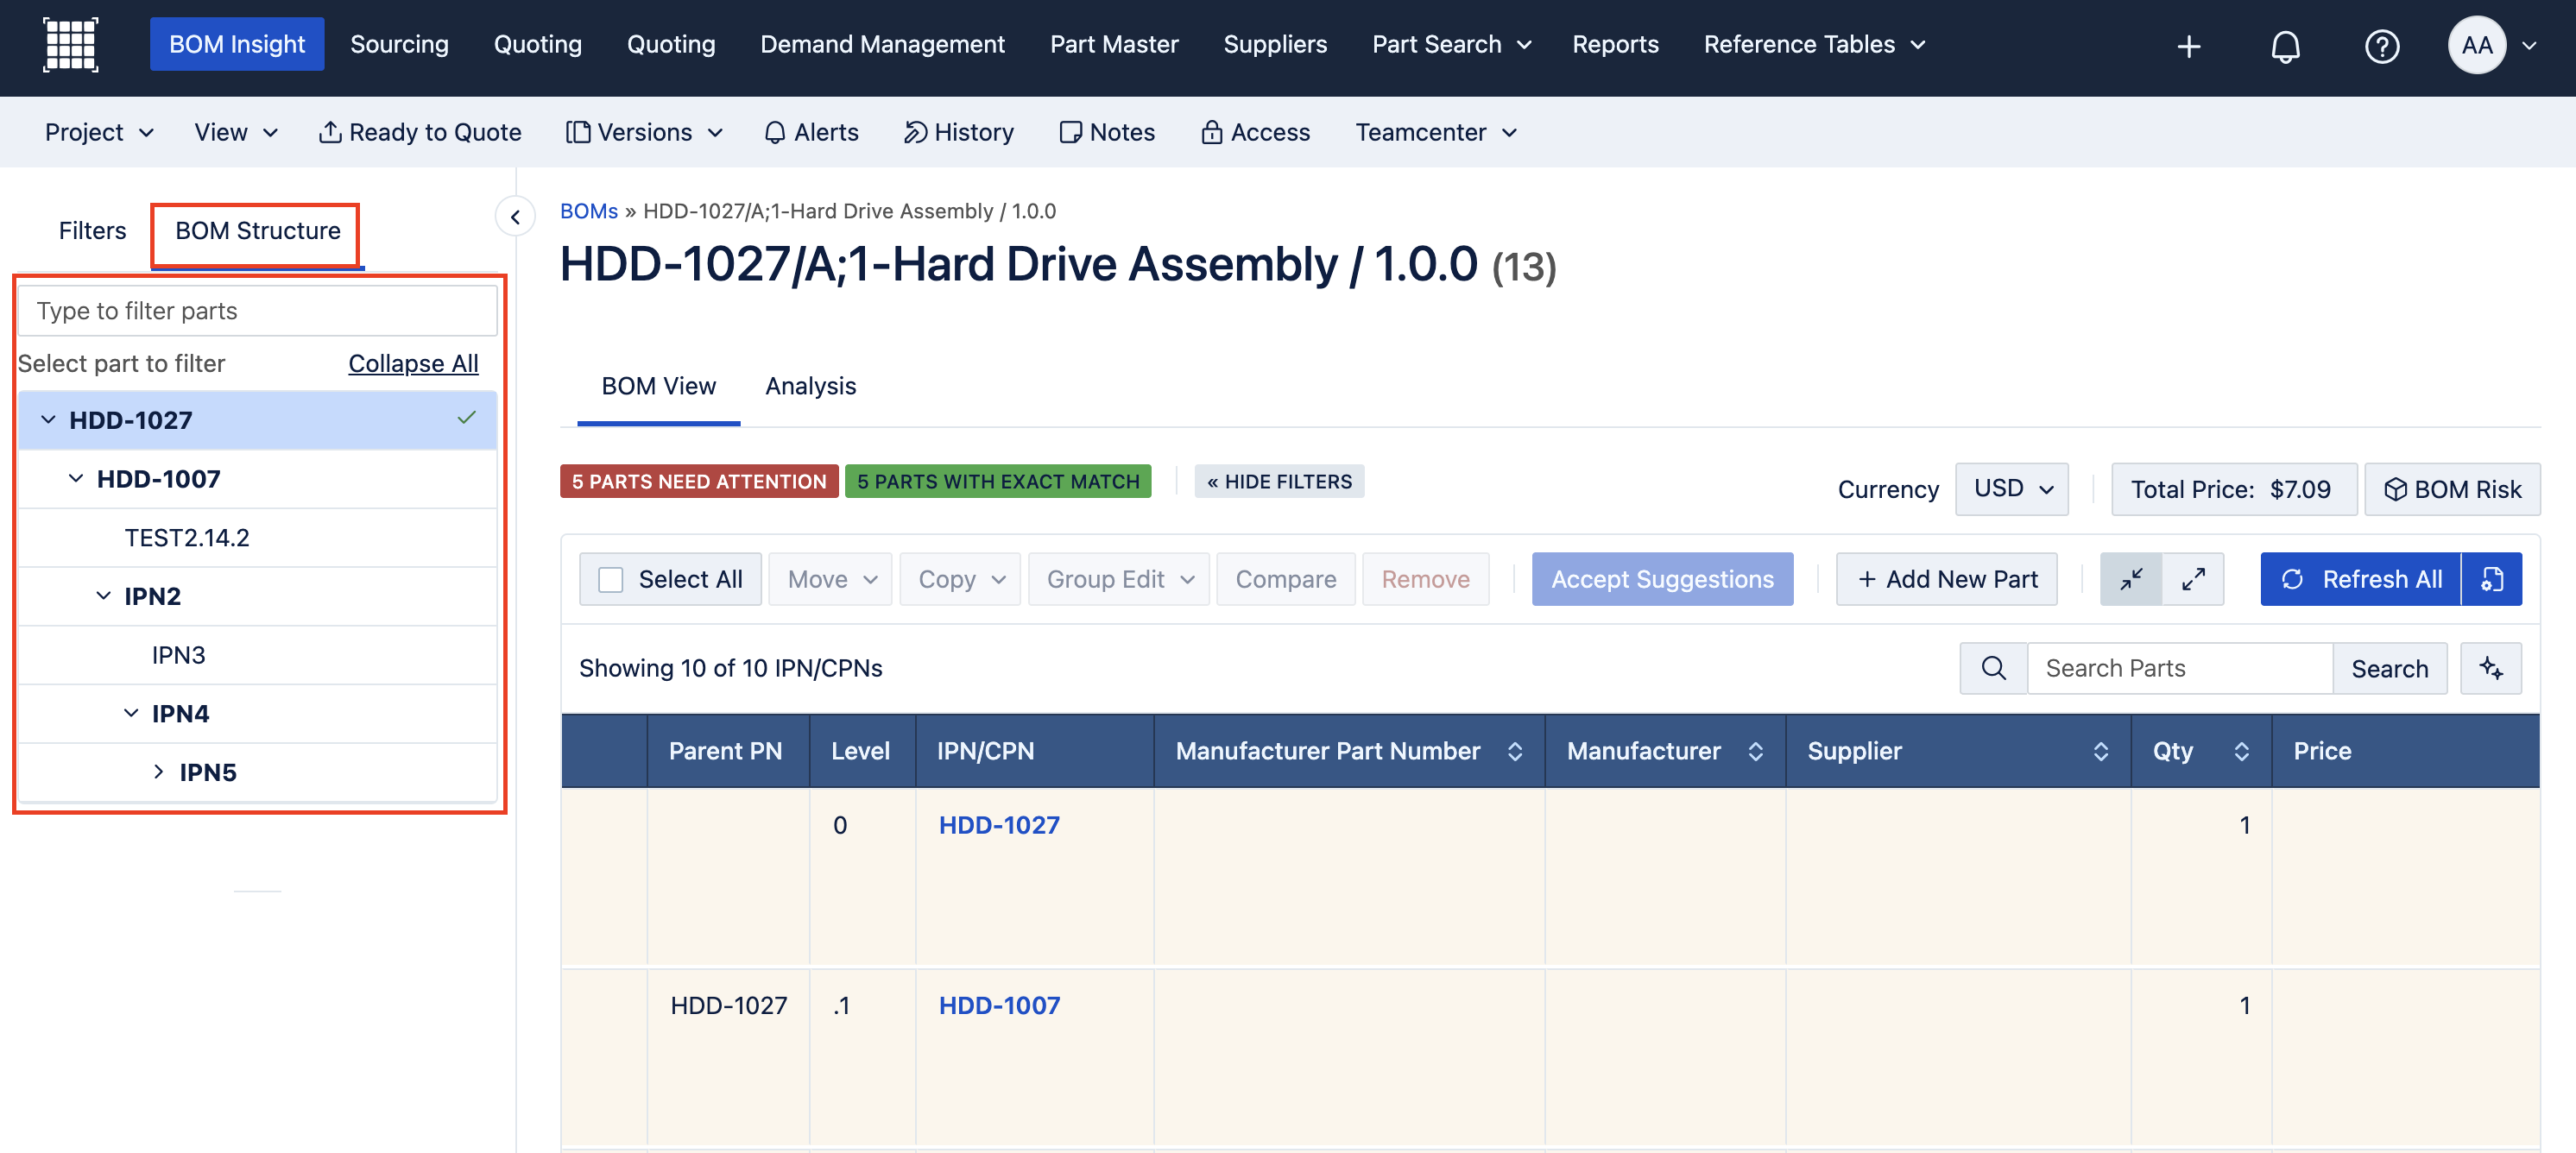2576x1153 pixels.
Task: Expand the IPN5 tree node
Action: (x=158, y=772)
